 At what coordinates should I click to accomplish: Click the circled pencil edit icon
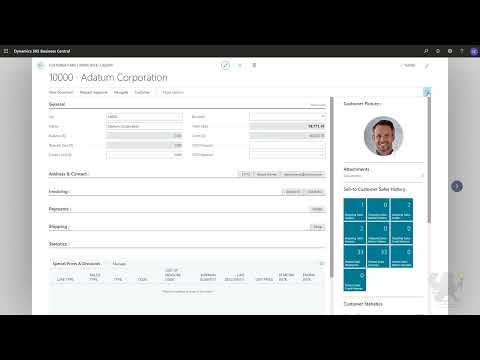coord(225,65)
